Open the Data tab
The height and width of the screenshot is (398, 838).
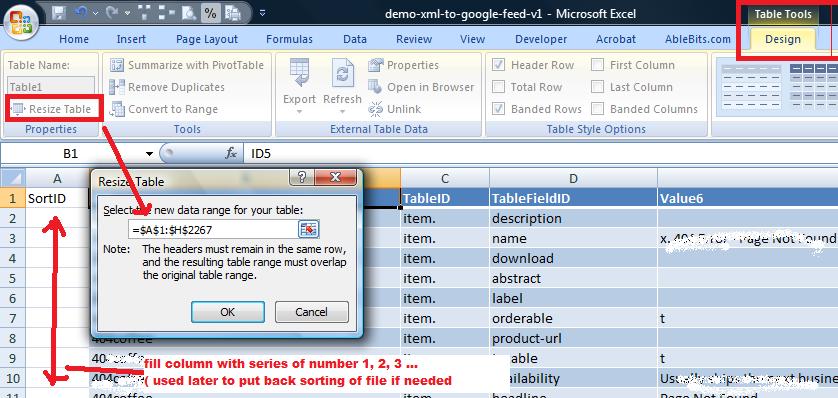tap(355, 39)
